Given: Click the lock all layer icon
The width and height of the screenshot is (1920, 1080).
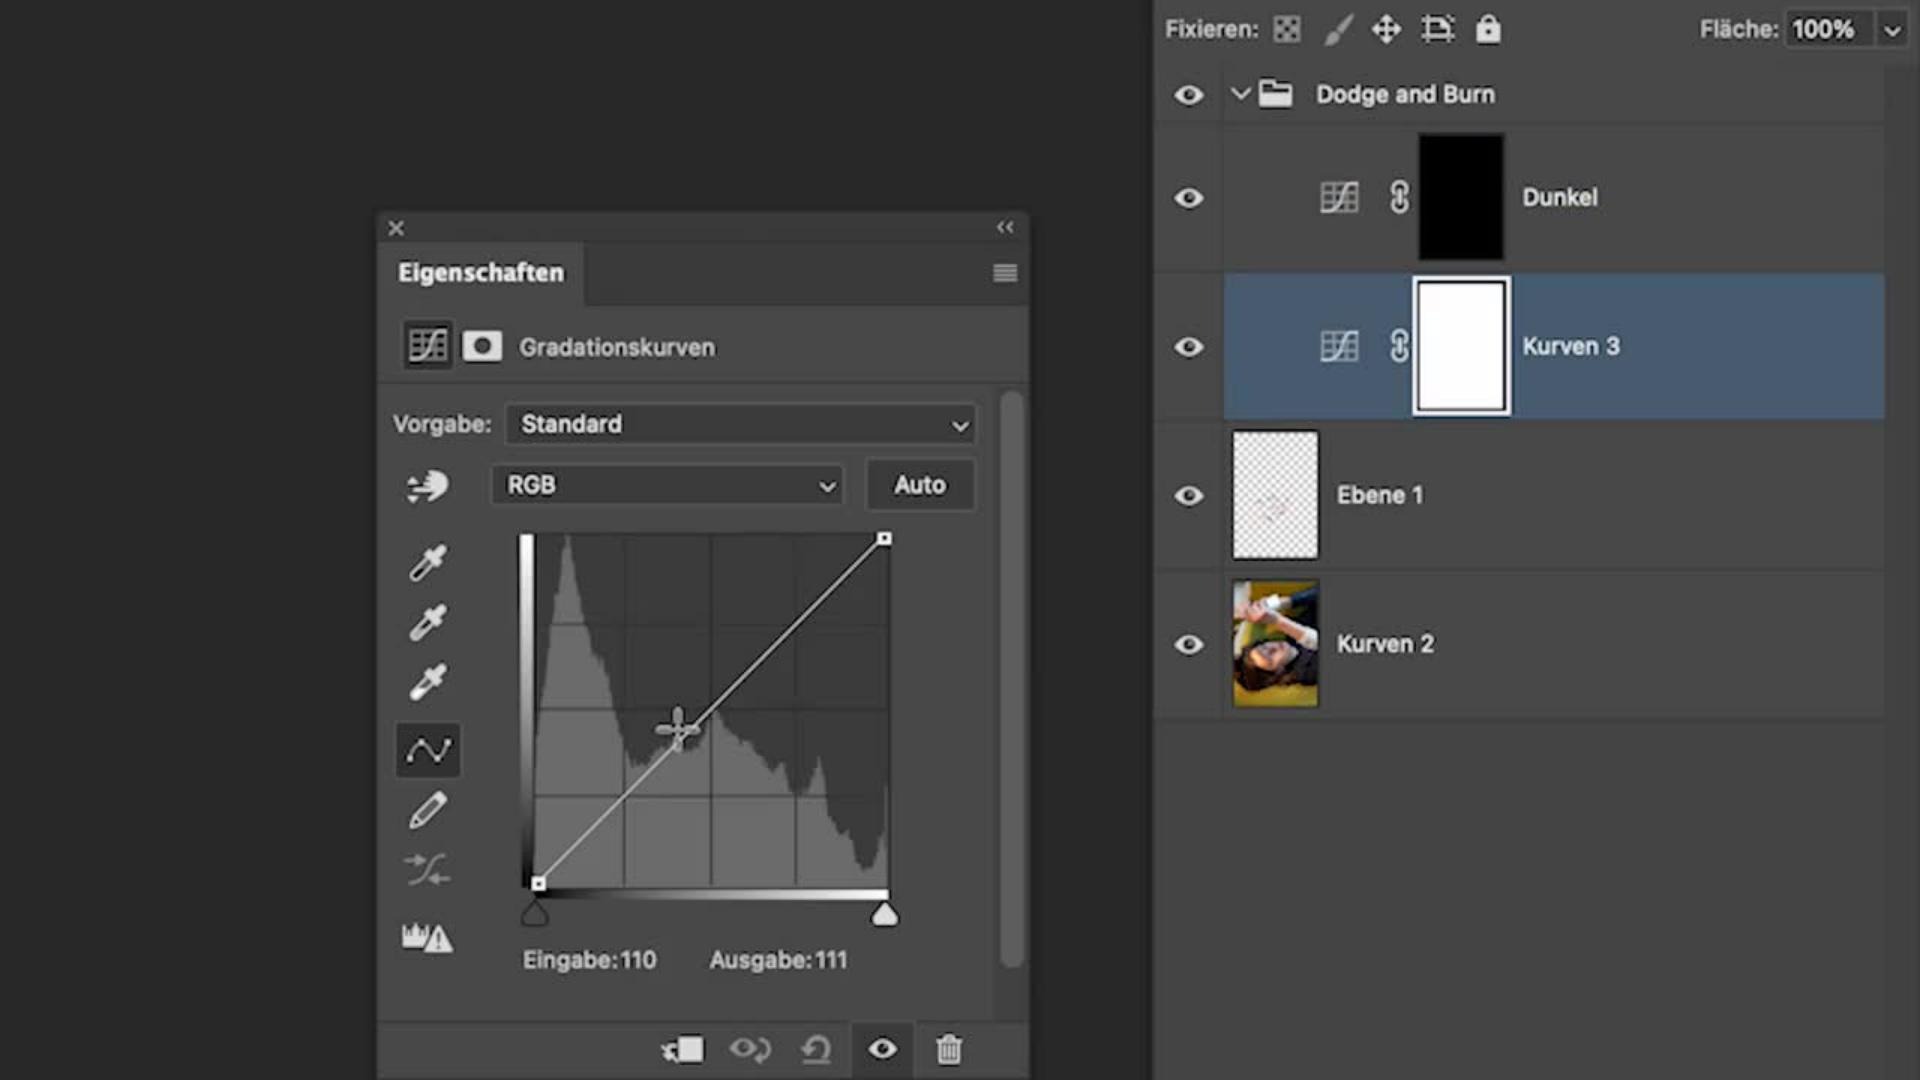Looking at the screenshot, I should 1488,29.
